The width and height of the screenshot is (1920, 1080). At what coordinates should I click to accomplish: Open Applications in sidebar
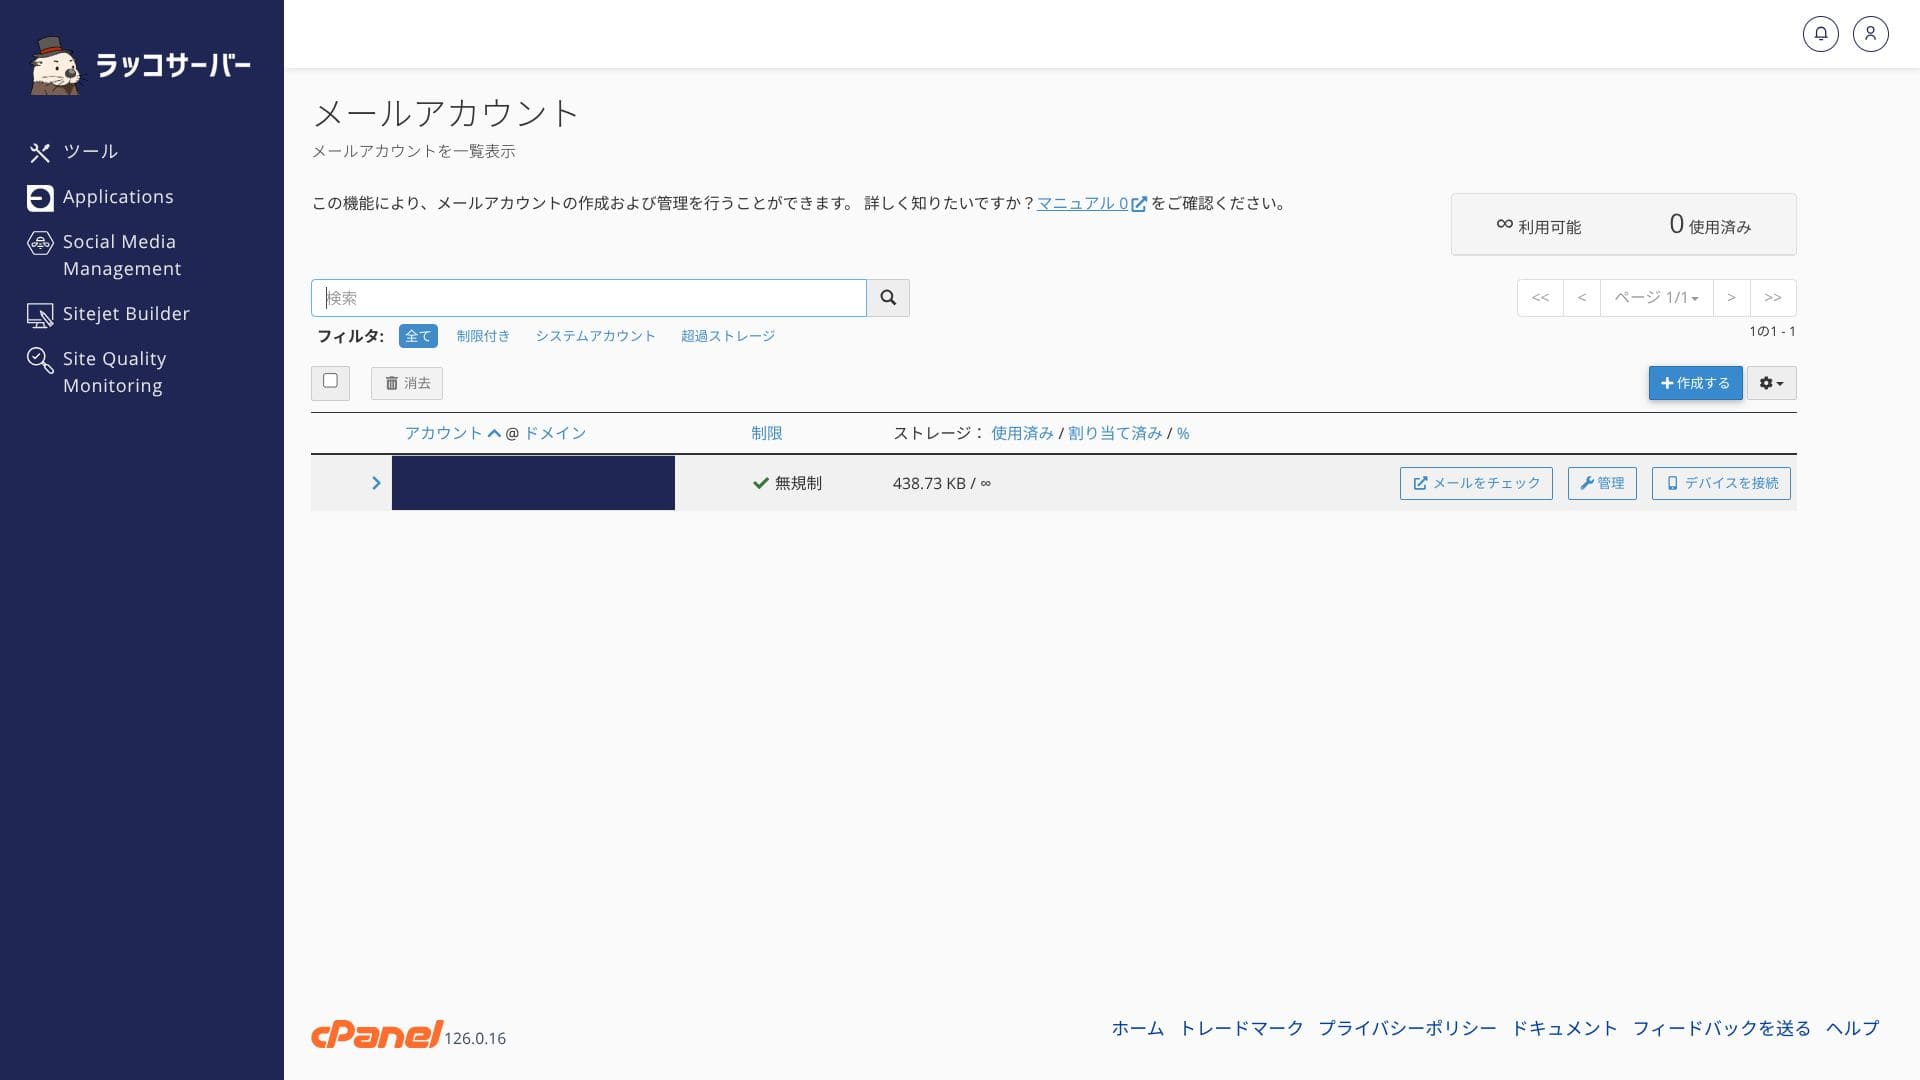pos(117,197)
